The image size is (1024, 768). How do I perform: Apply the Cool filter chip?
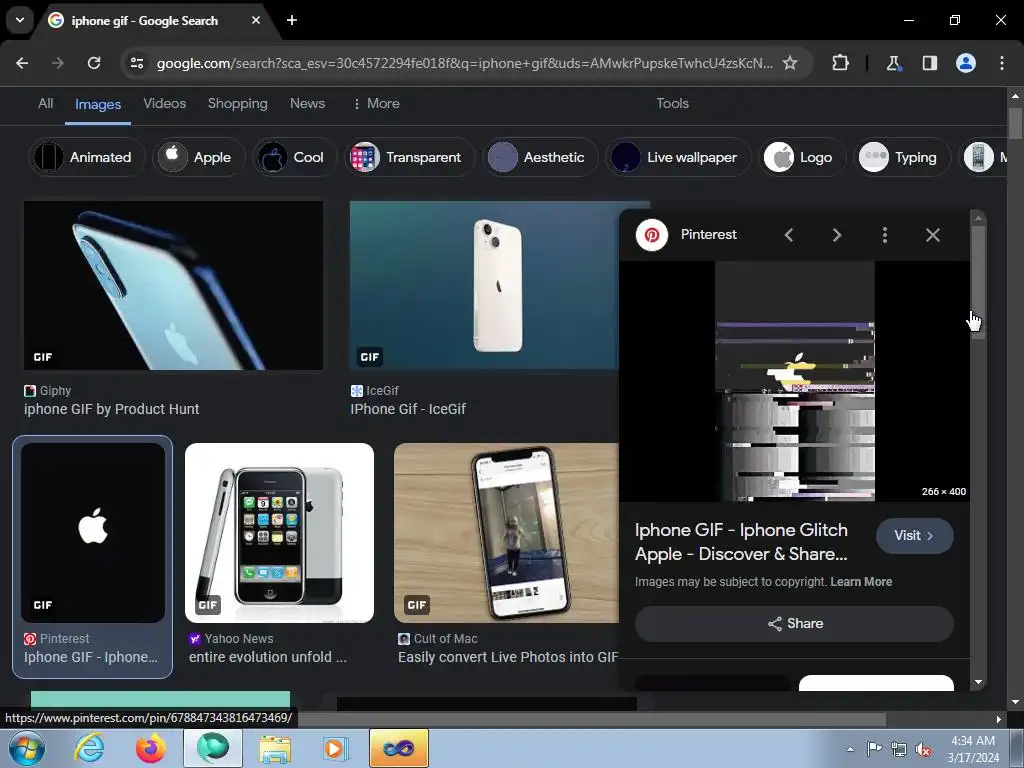pos(295,157)
